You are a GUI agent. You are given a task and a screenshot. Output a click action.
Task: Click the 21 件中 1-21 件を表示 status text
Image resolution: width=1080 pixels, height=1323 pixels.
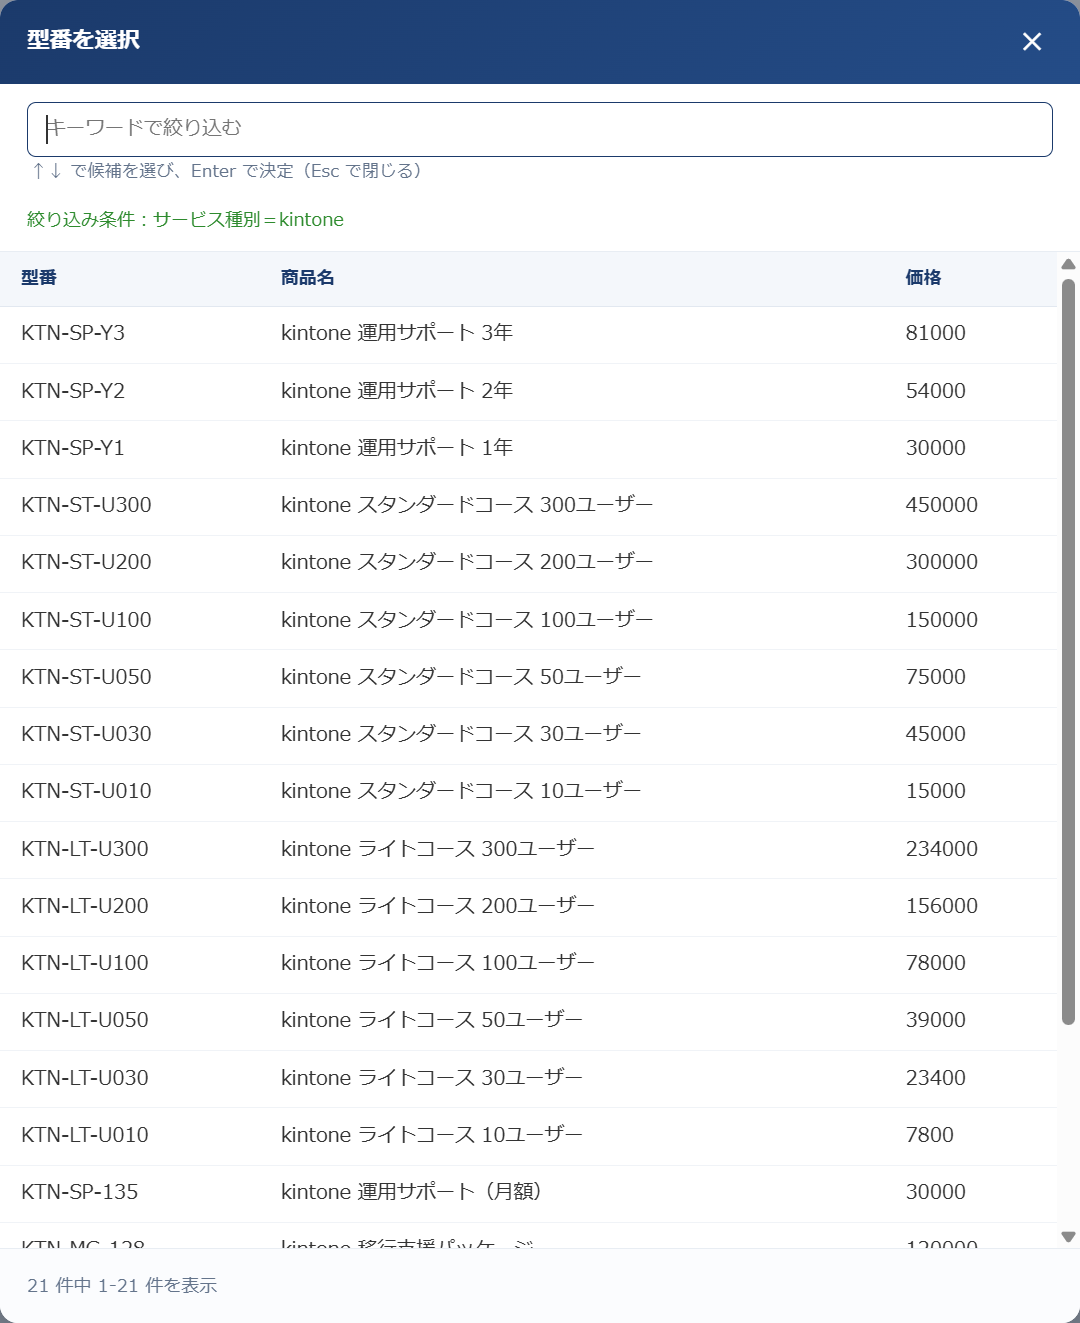click(x=122, y=1286)
